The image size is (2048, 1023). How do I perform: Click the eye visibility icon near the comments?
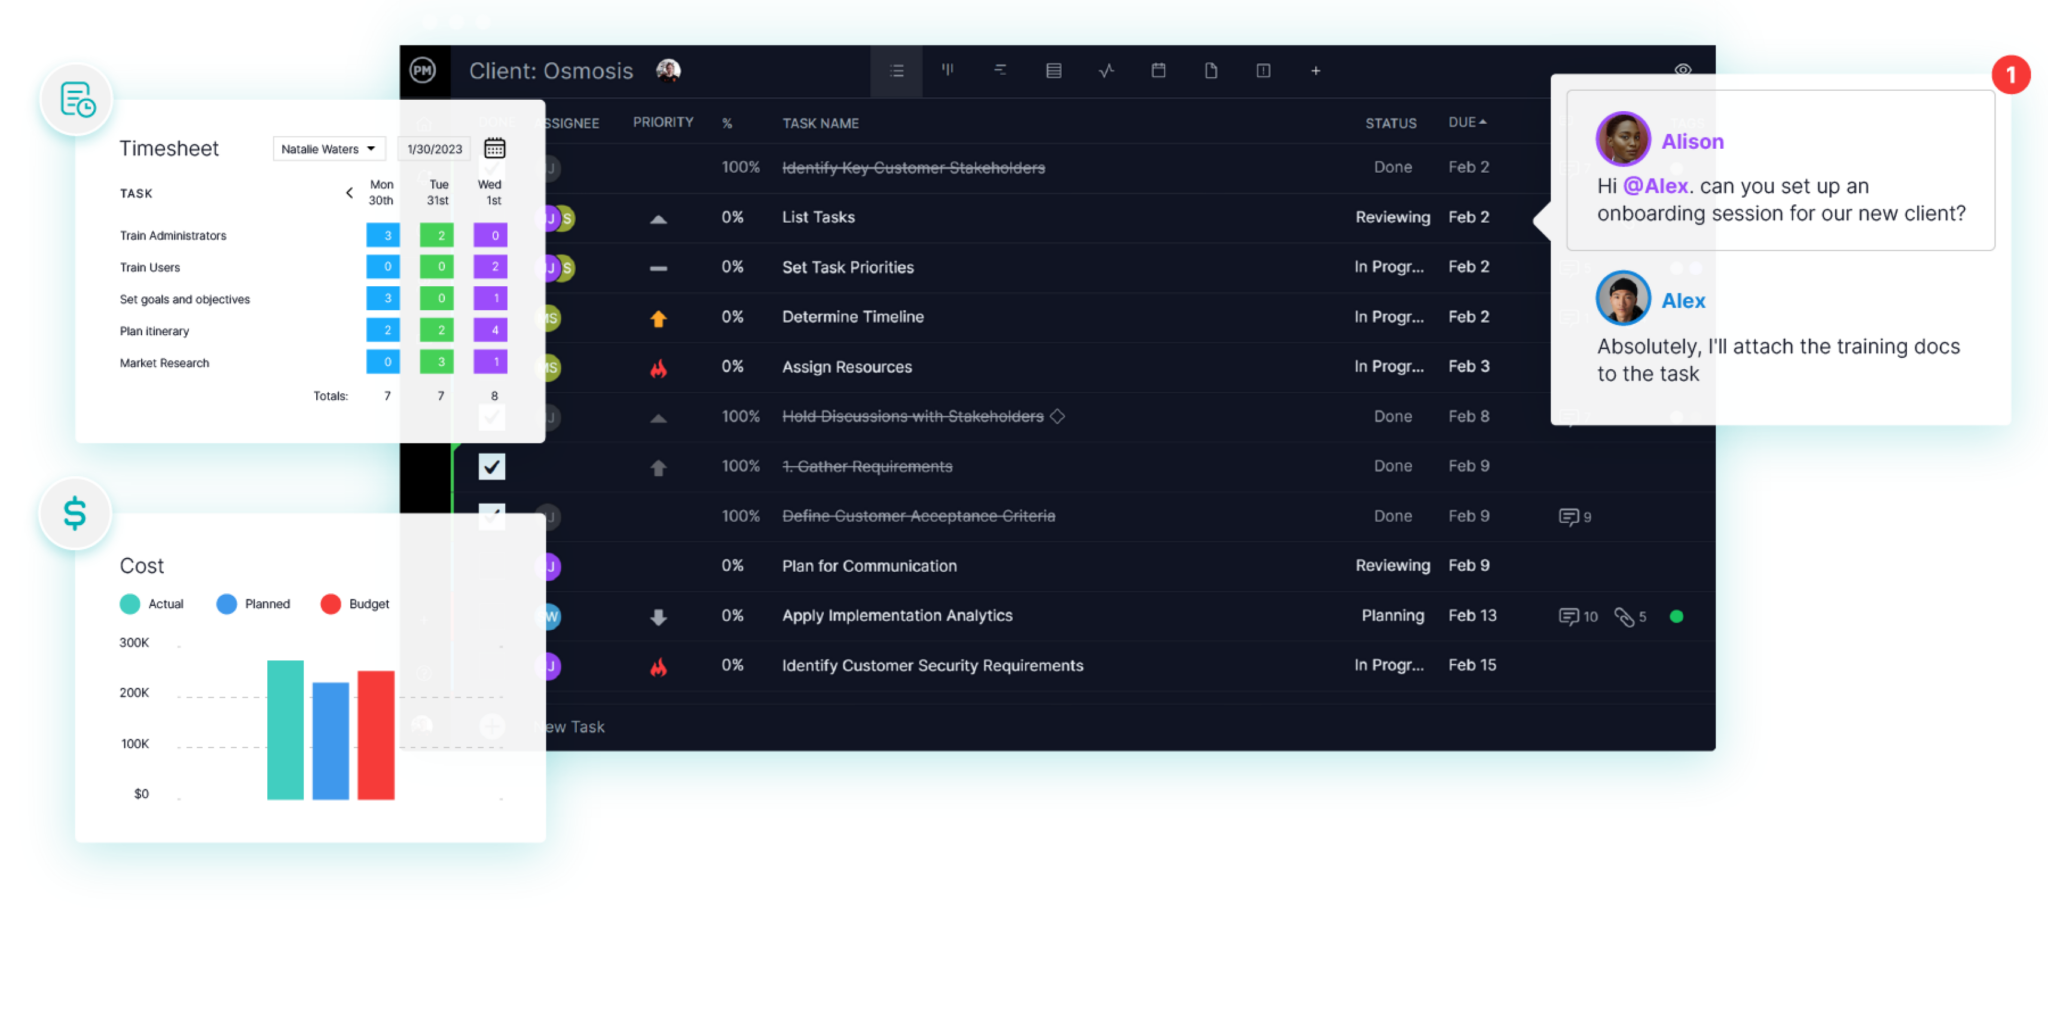click(1682, 70)
